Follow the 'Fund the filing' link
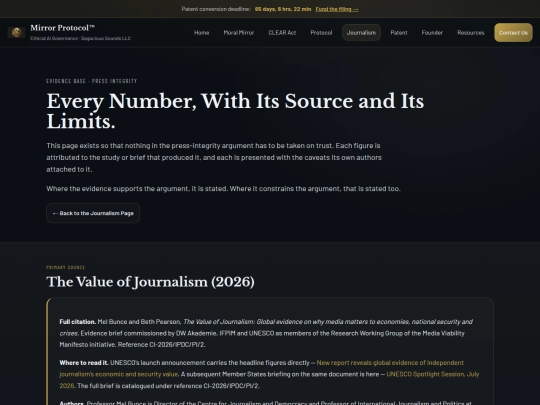The height and width of the screenshot is (405, 540). [x=337, y=9]
